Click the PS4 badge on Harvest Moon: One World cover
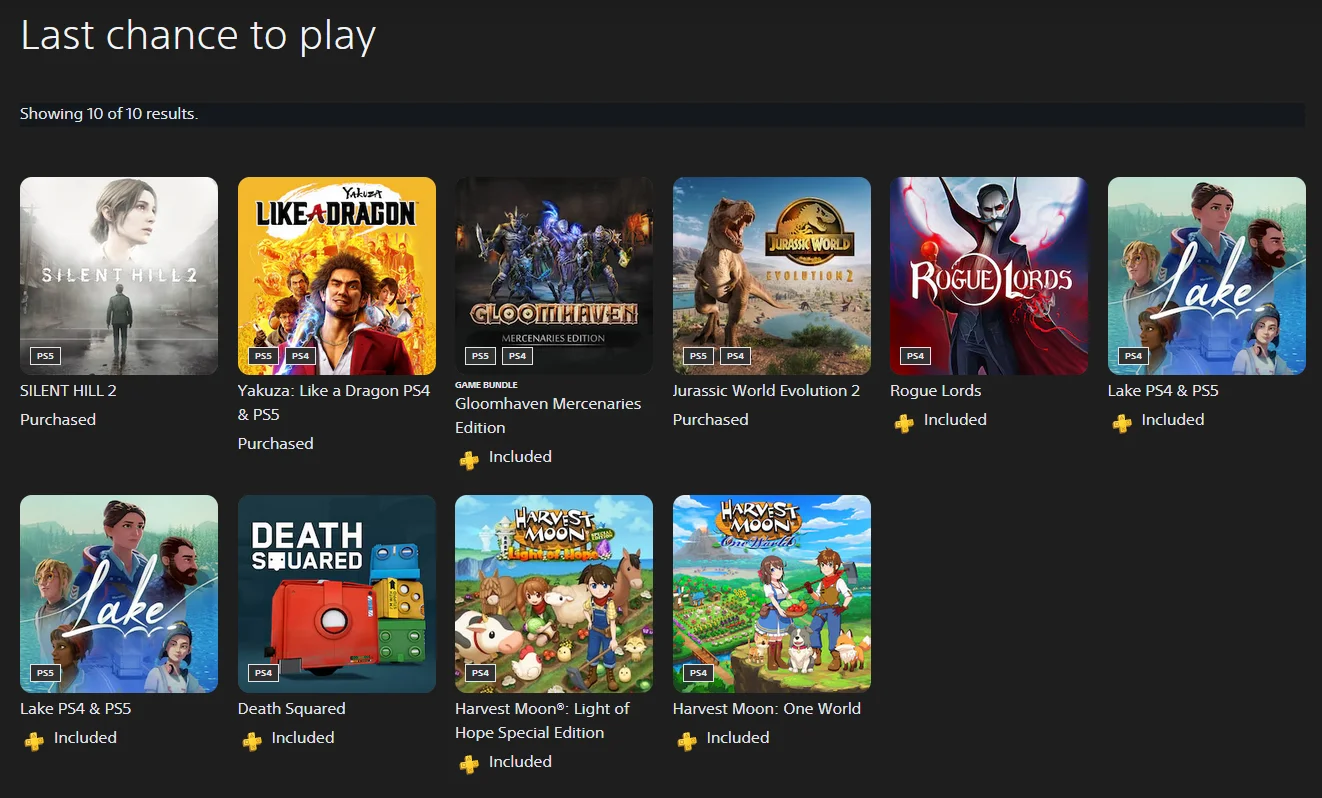This screenshot has height=798, width=1322. point(698,673)
